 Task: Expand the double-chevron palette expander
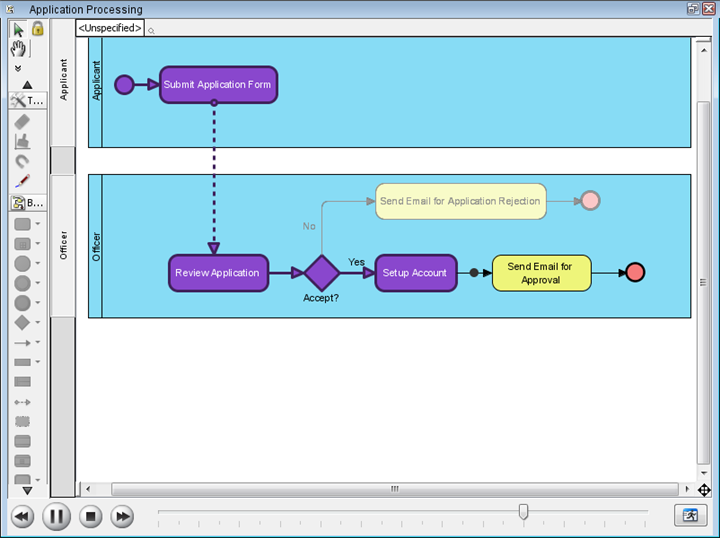pyautogui.click(x=18, y=68)
